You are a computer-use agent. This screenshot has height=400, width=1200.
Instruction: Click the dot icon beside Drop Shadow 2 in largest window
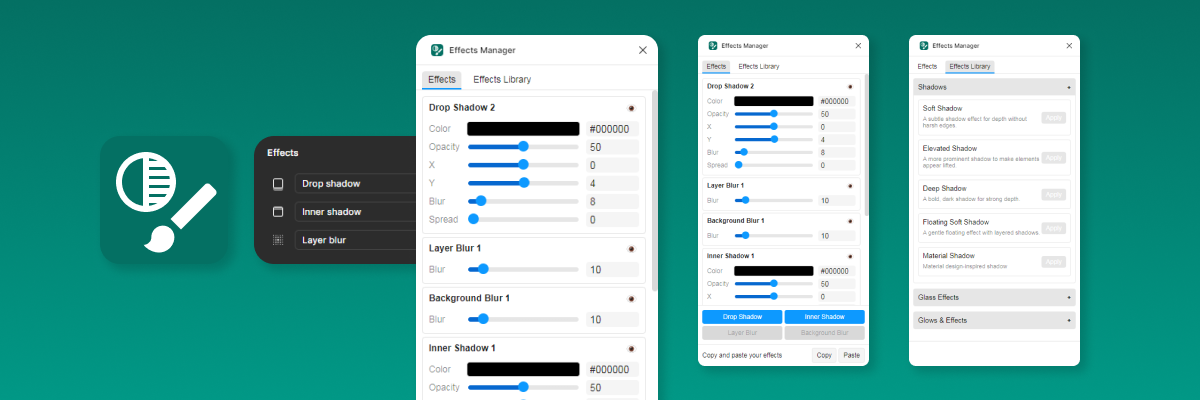[631, 108]
